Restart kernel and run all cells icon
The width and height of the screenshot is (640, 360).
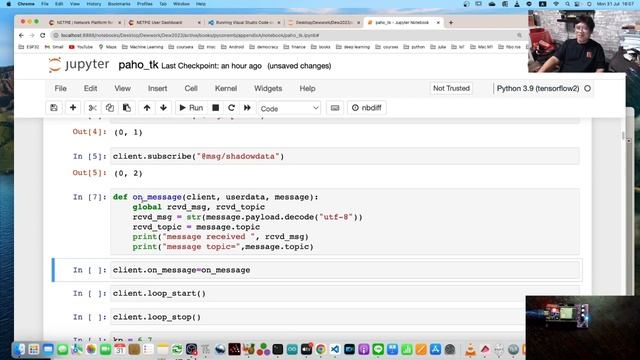[x=247, y=108]
